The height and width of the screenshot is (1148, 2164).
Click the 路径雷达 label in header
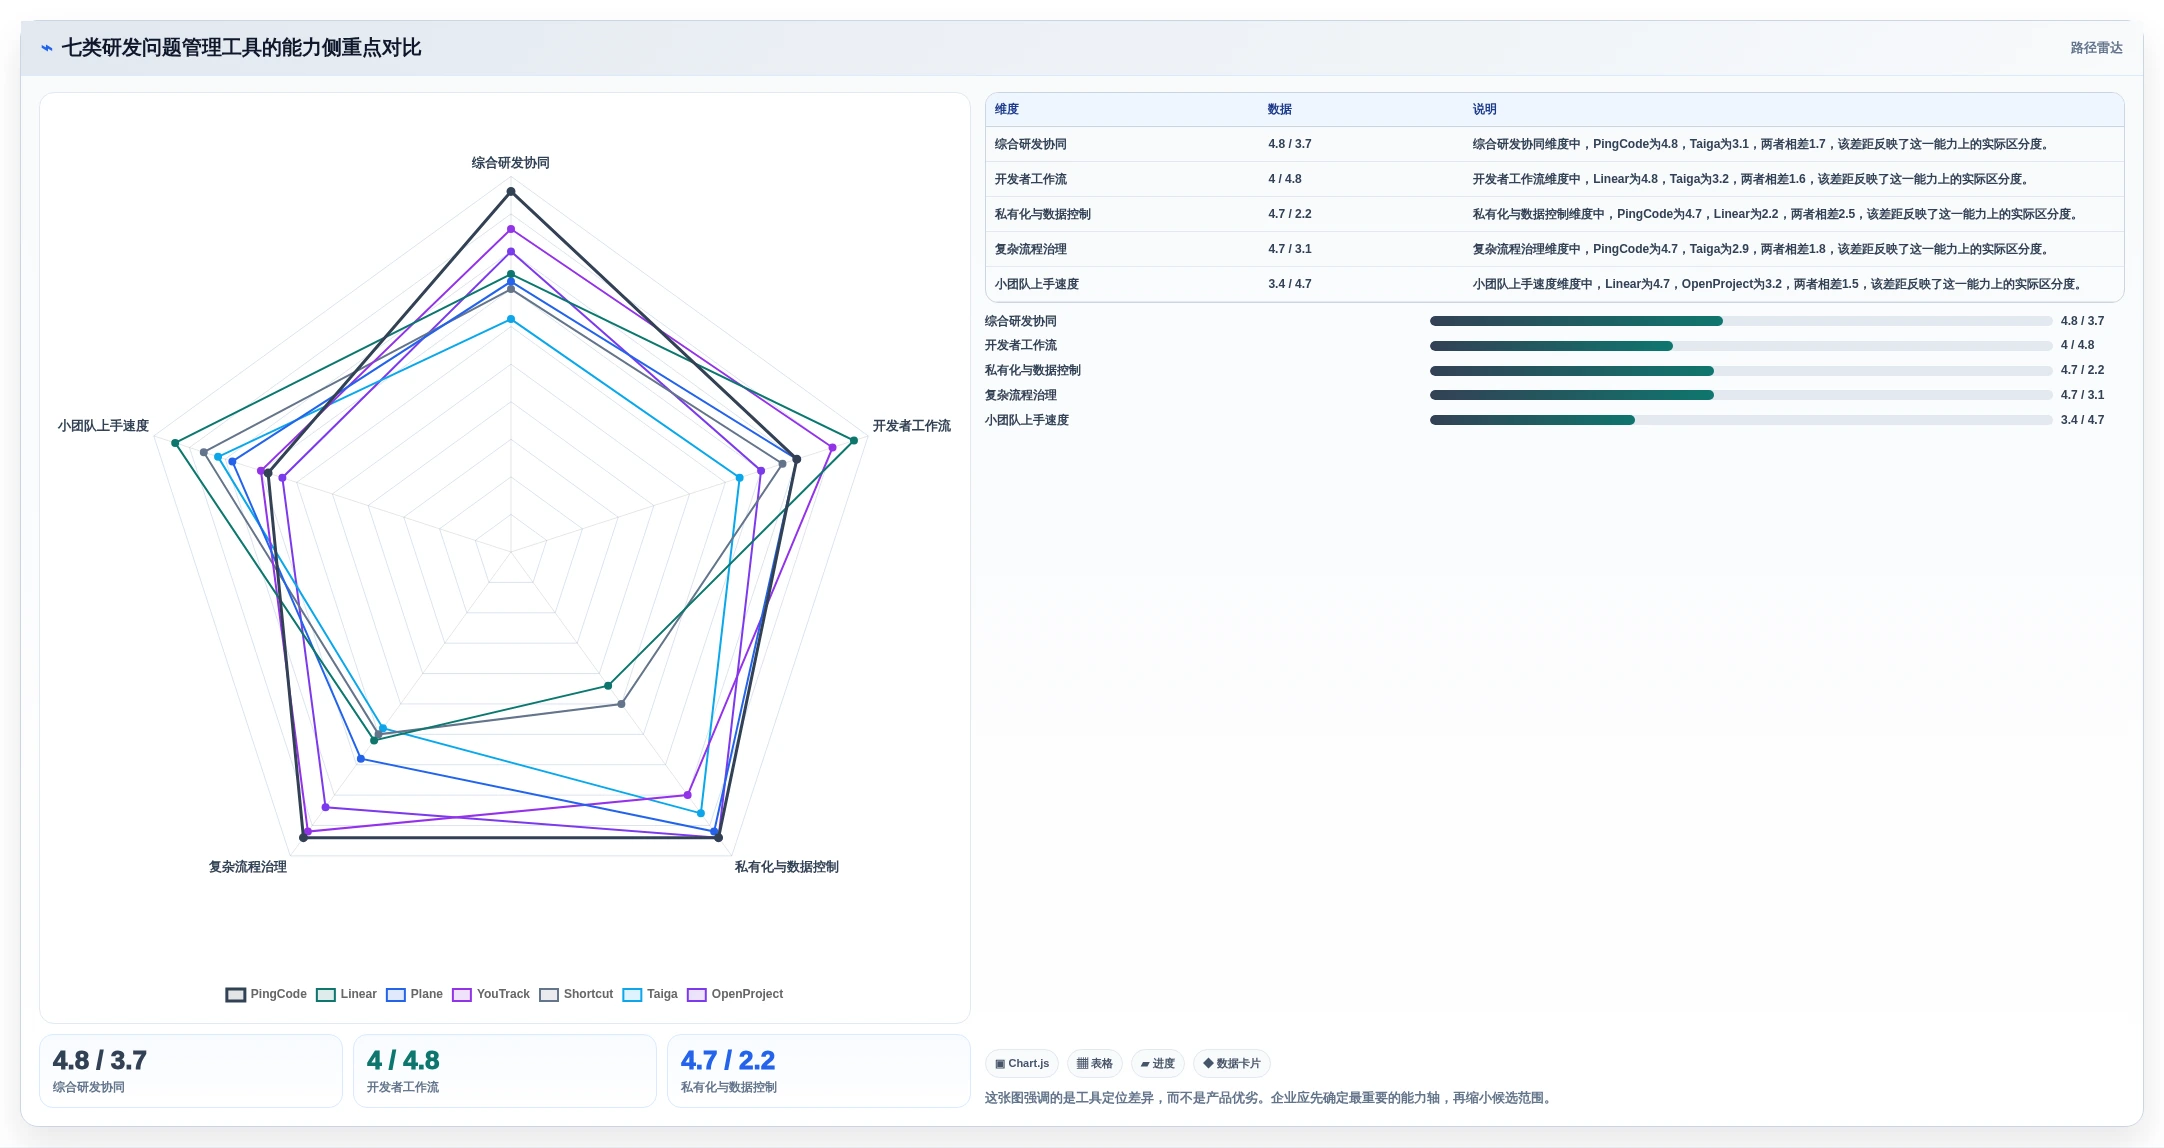tap(2096, 48)
